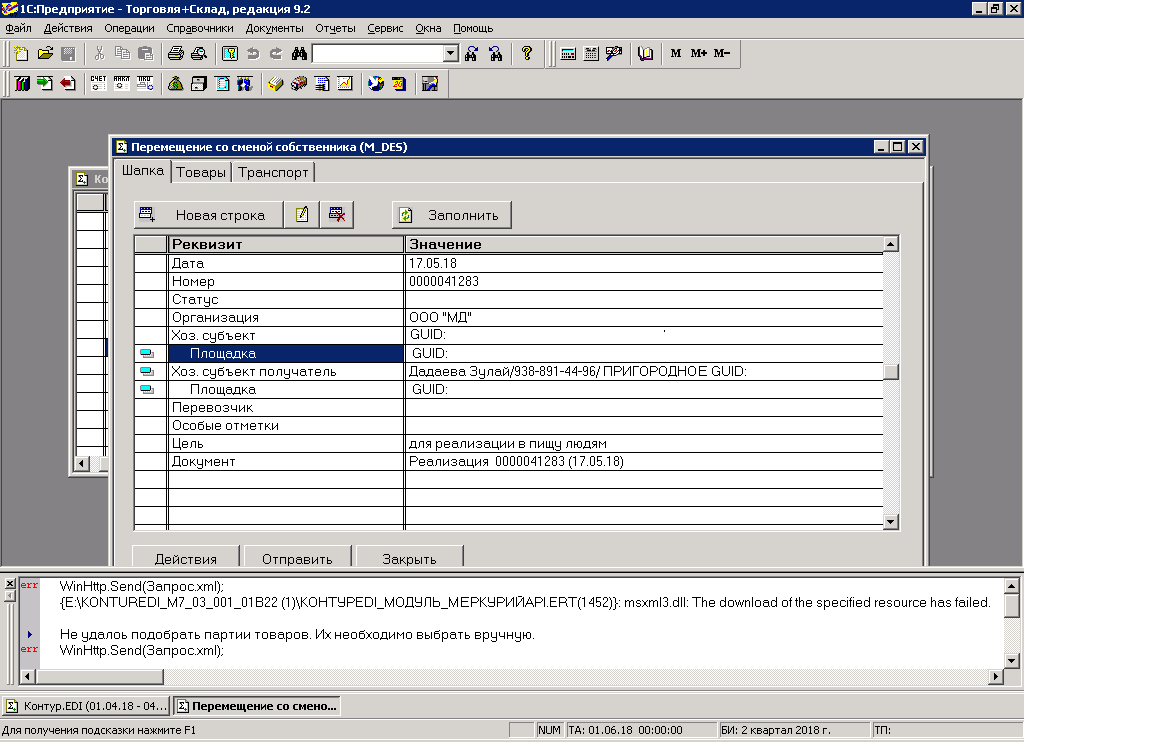
Task: Open the Файл menu
Action: [x=18, y=28]
